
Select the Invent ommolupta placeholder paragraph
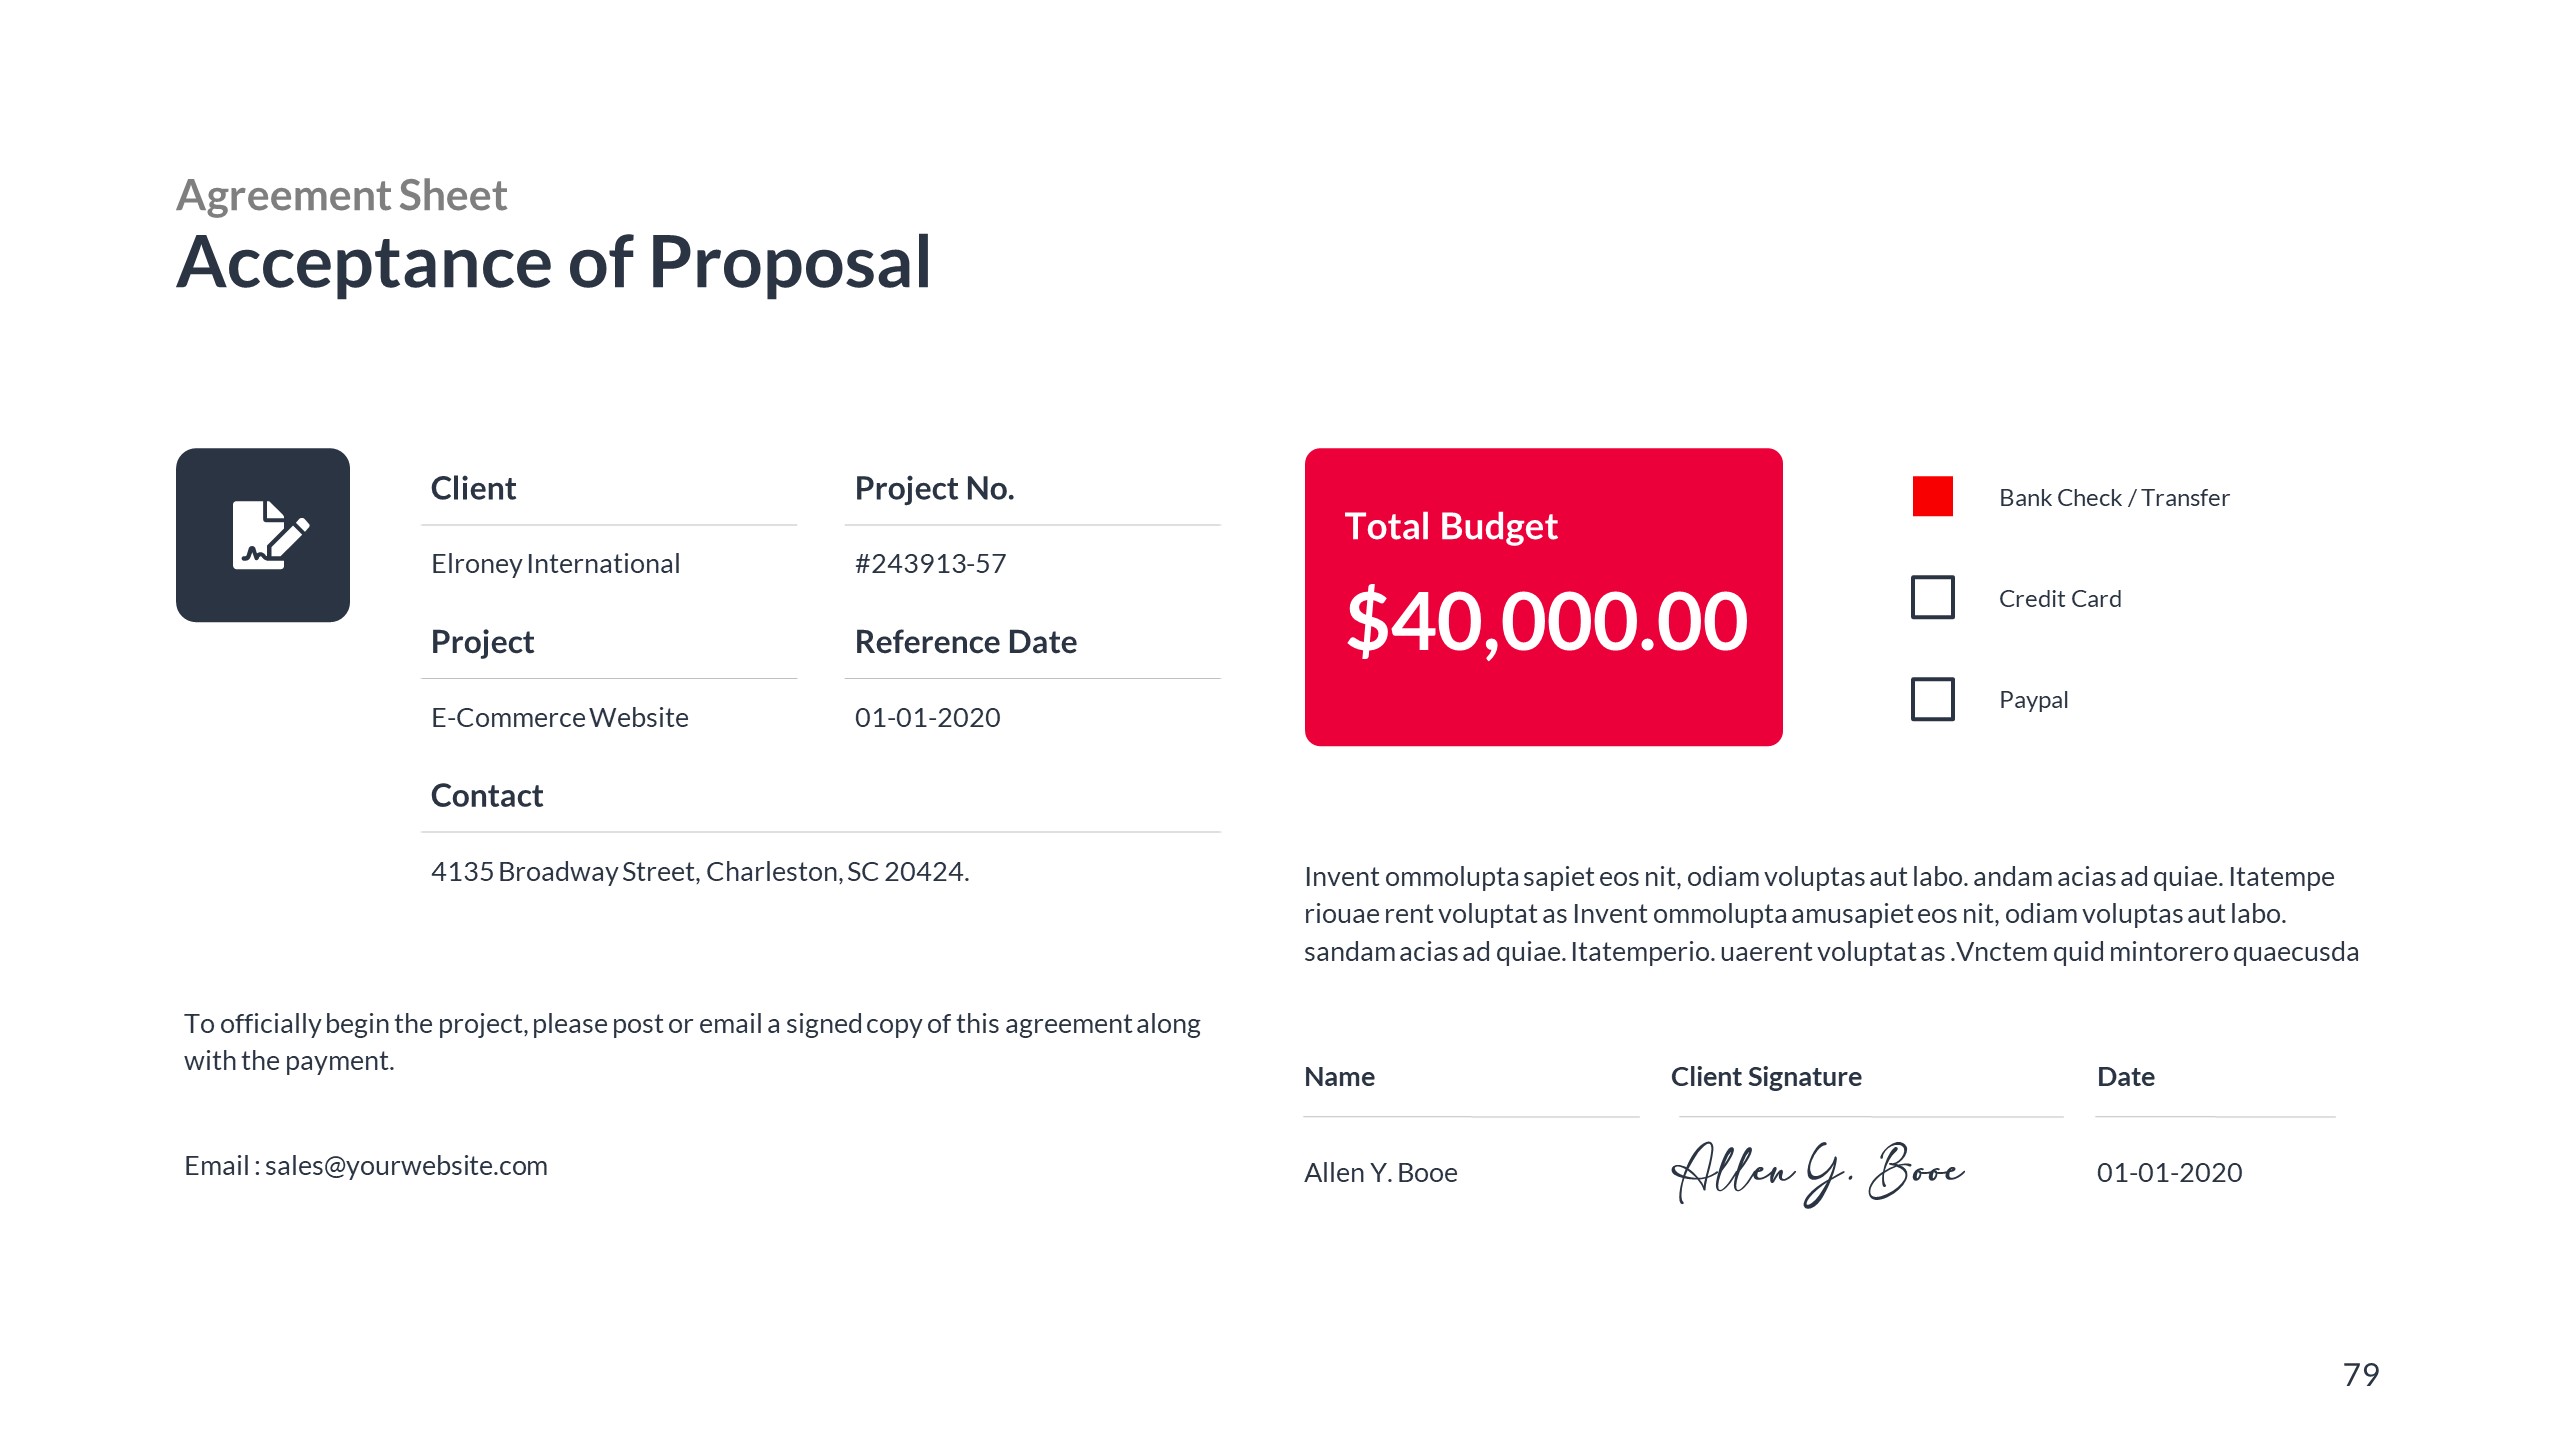click(1830, 914)
